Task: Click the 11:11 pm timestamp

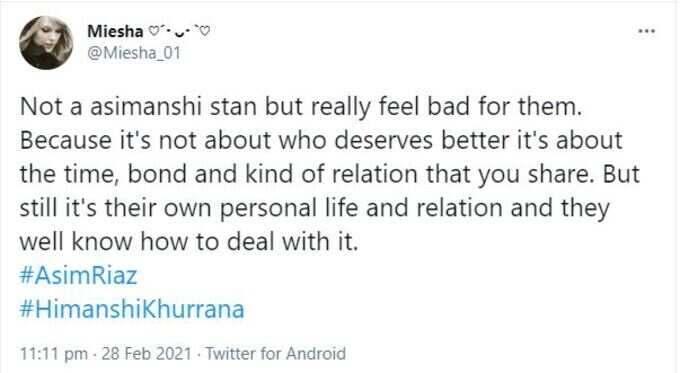Action: pyautogui.click(x=54, y=353)
